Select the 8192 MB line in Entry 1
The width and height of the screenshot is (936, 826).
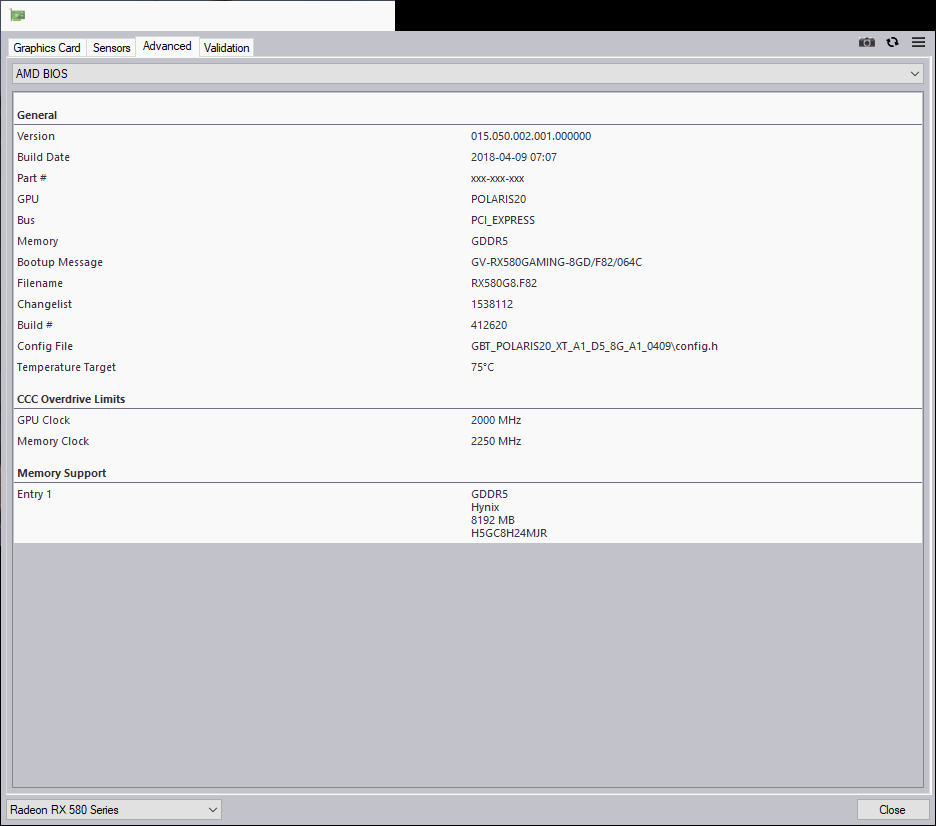(492, 520)
